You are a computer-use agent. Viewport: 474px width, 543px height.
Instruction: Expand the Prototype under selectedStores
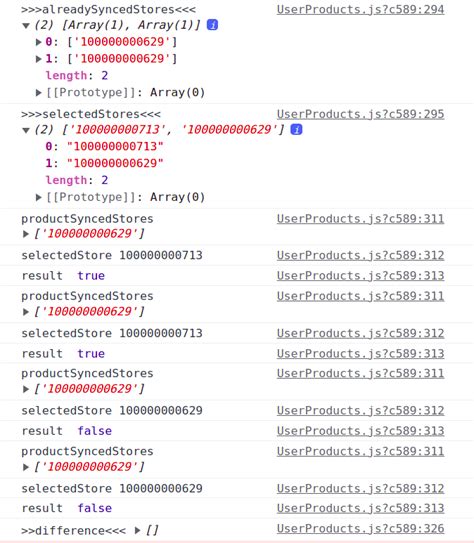point(38,197)
